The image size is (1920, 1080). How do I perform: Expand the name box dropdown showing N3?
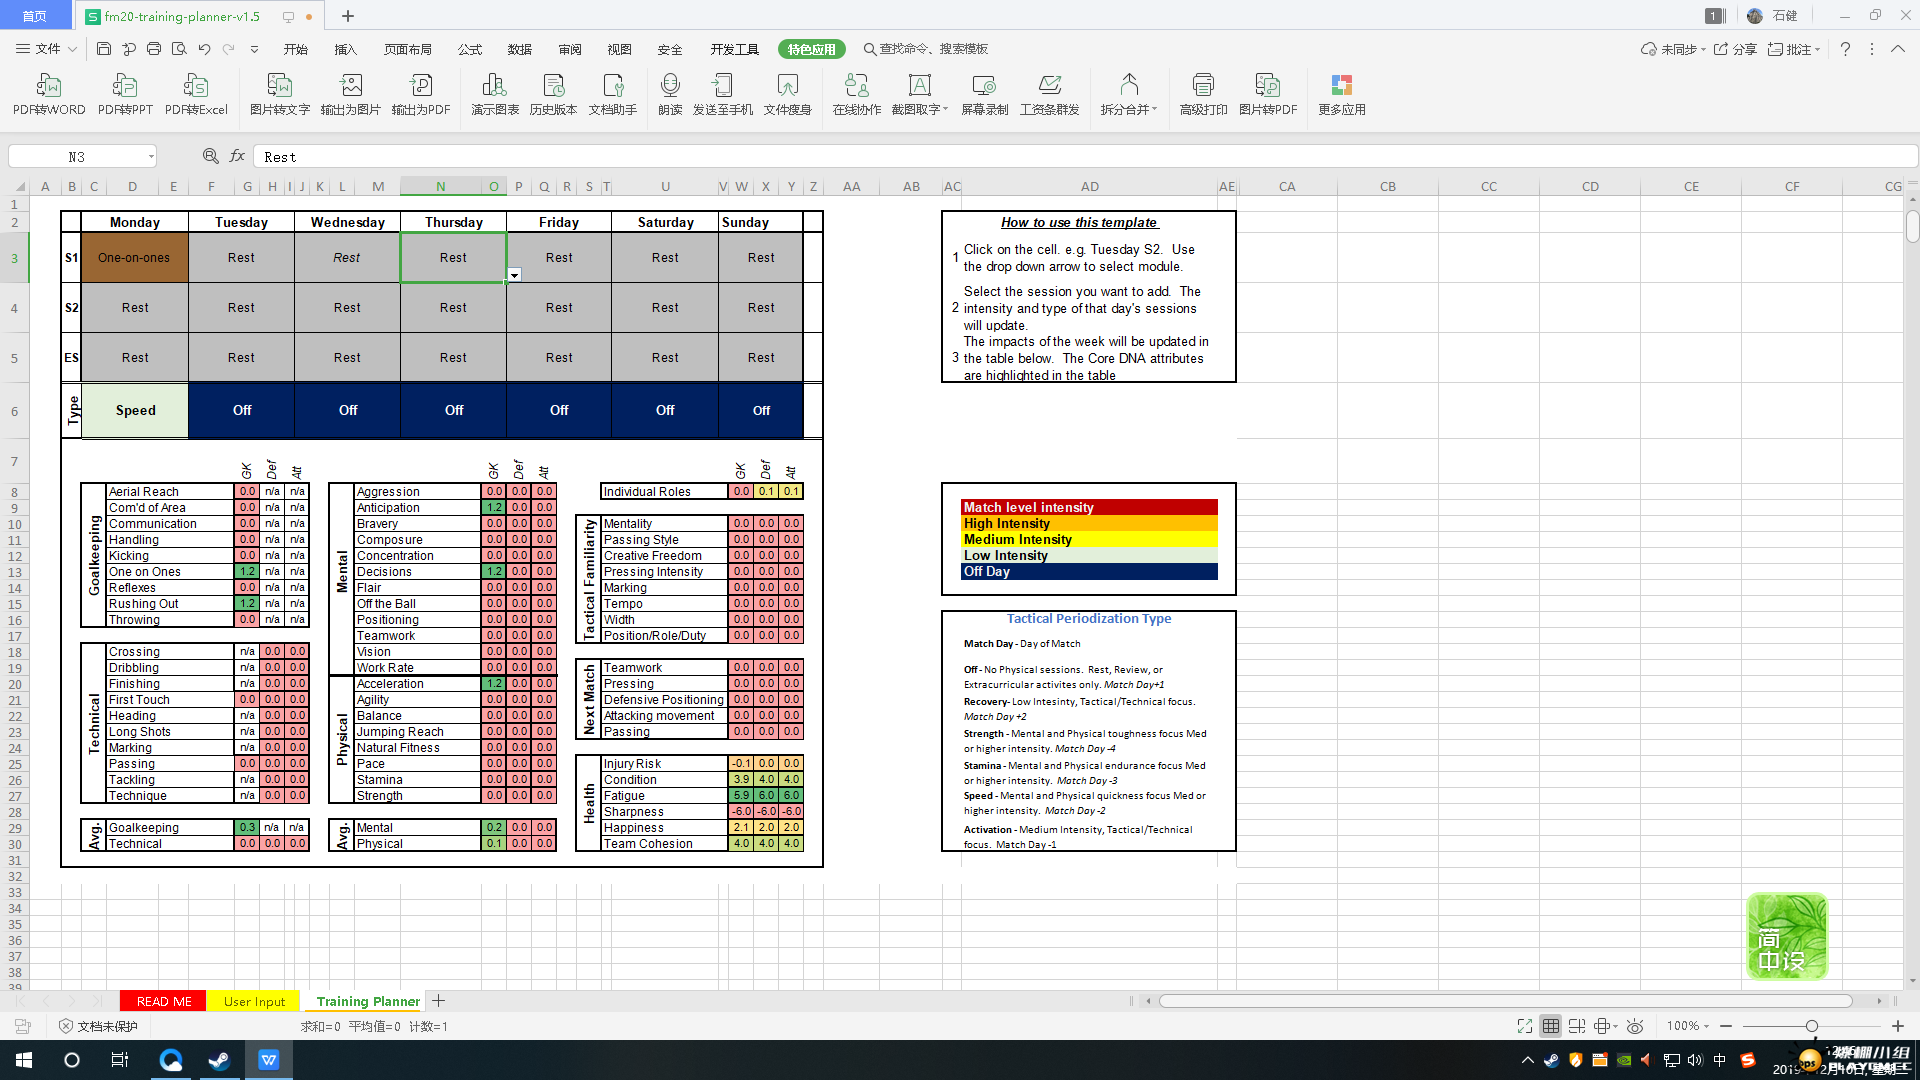pyautogui.click(x=151, y=156)
